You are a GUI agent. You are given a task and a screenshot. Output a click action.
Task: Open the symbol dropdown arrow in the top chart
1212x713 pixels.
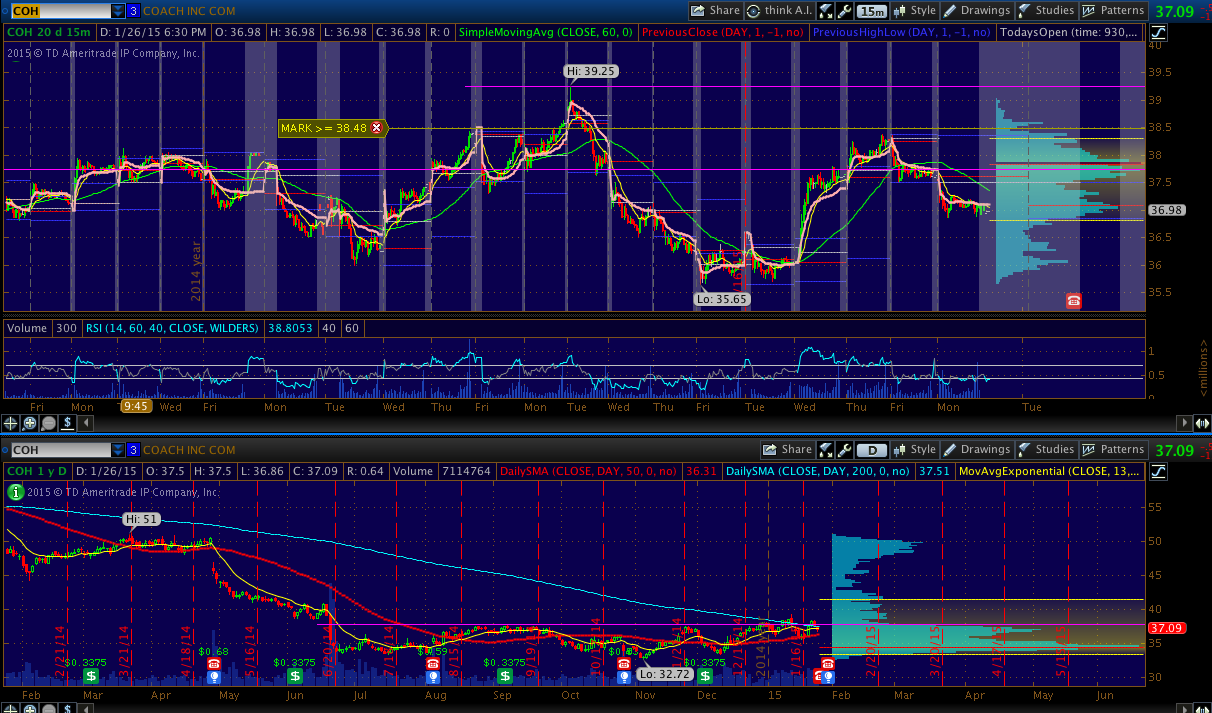[118, 11]
